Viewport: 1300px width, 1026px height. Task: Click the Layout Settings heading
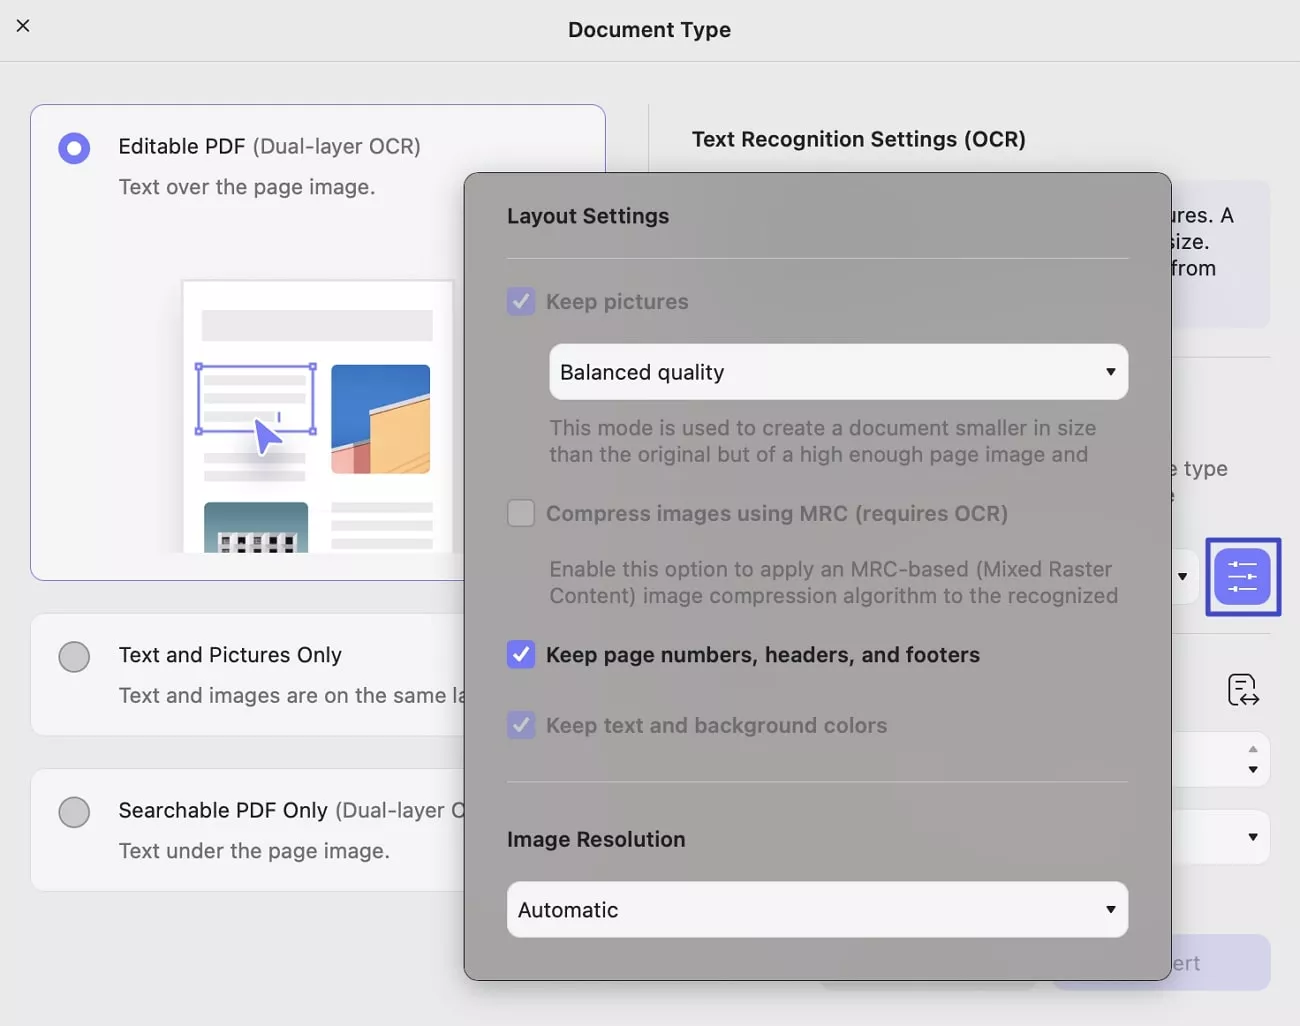(x=588, y=216)
